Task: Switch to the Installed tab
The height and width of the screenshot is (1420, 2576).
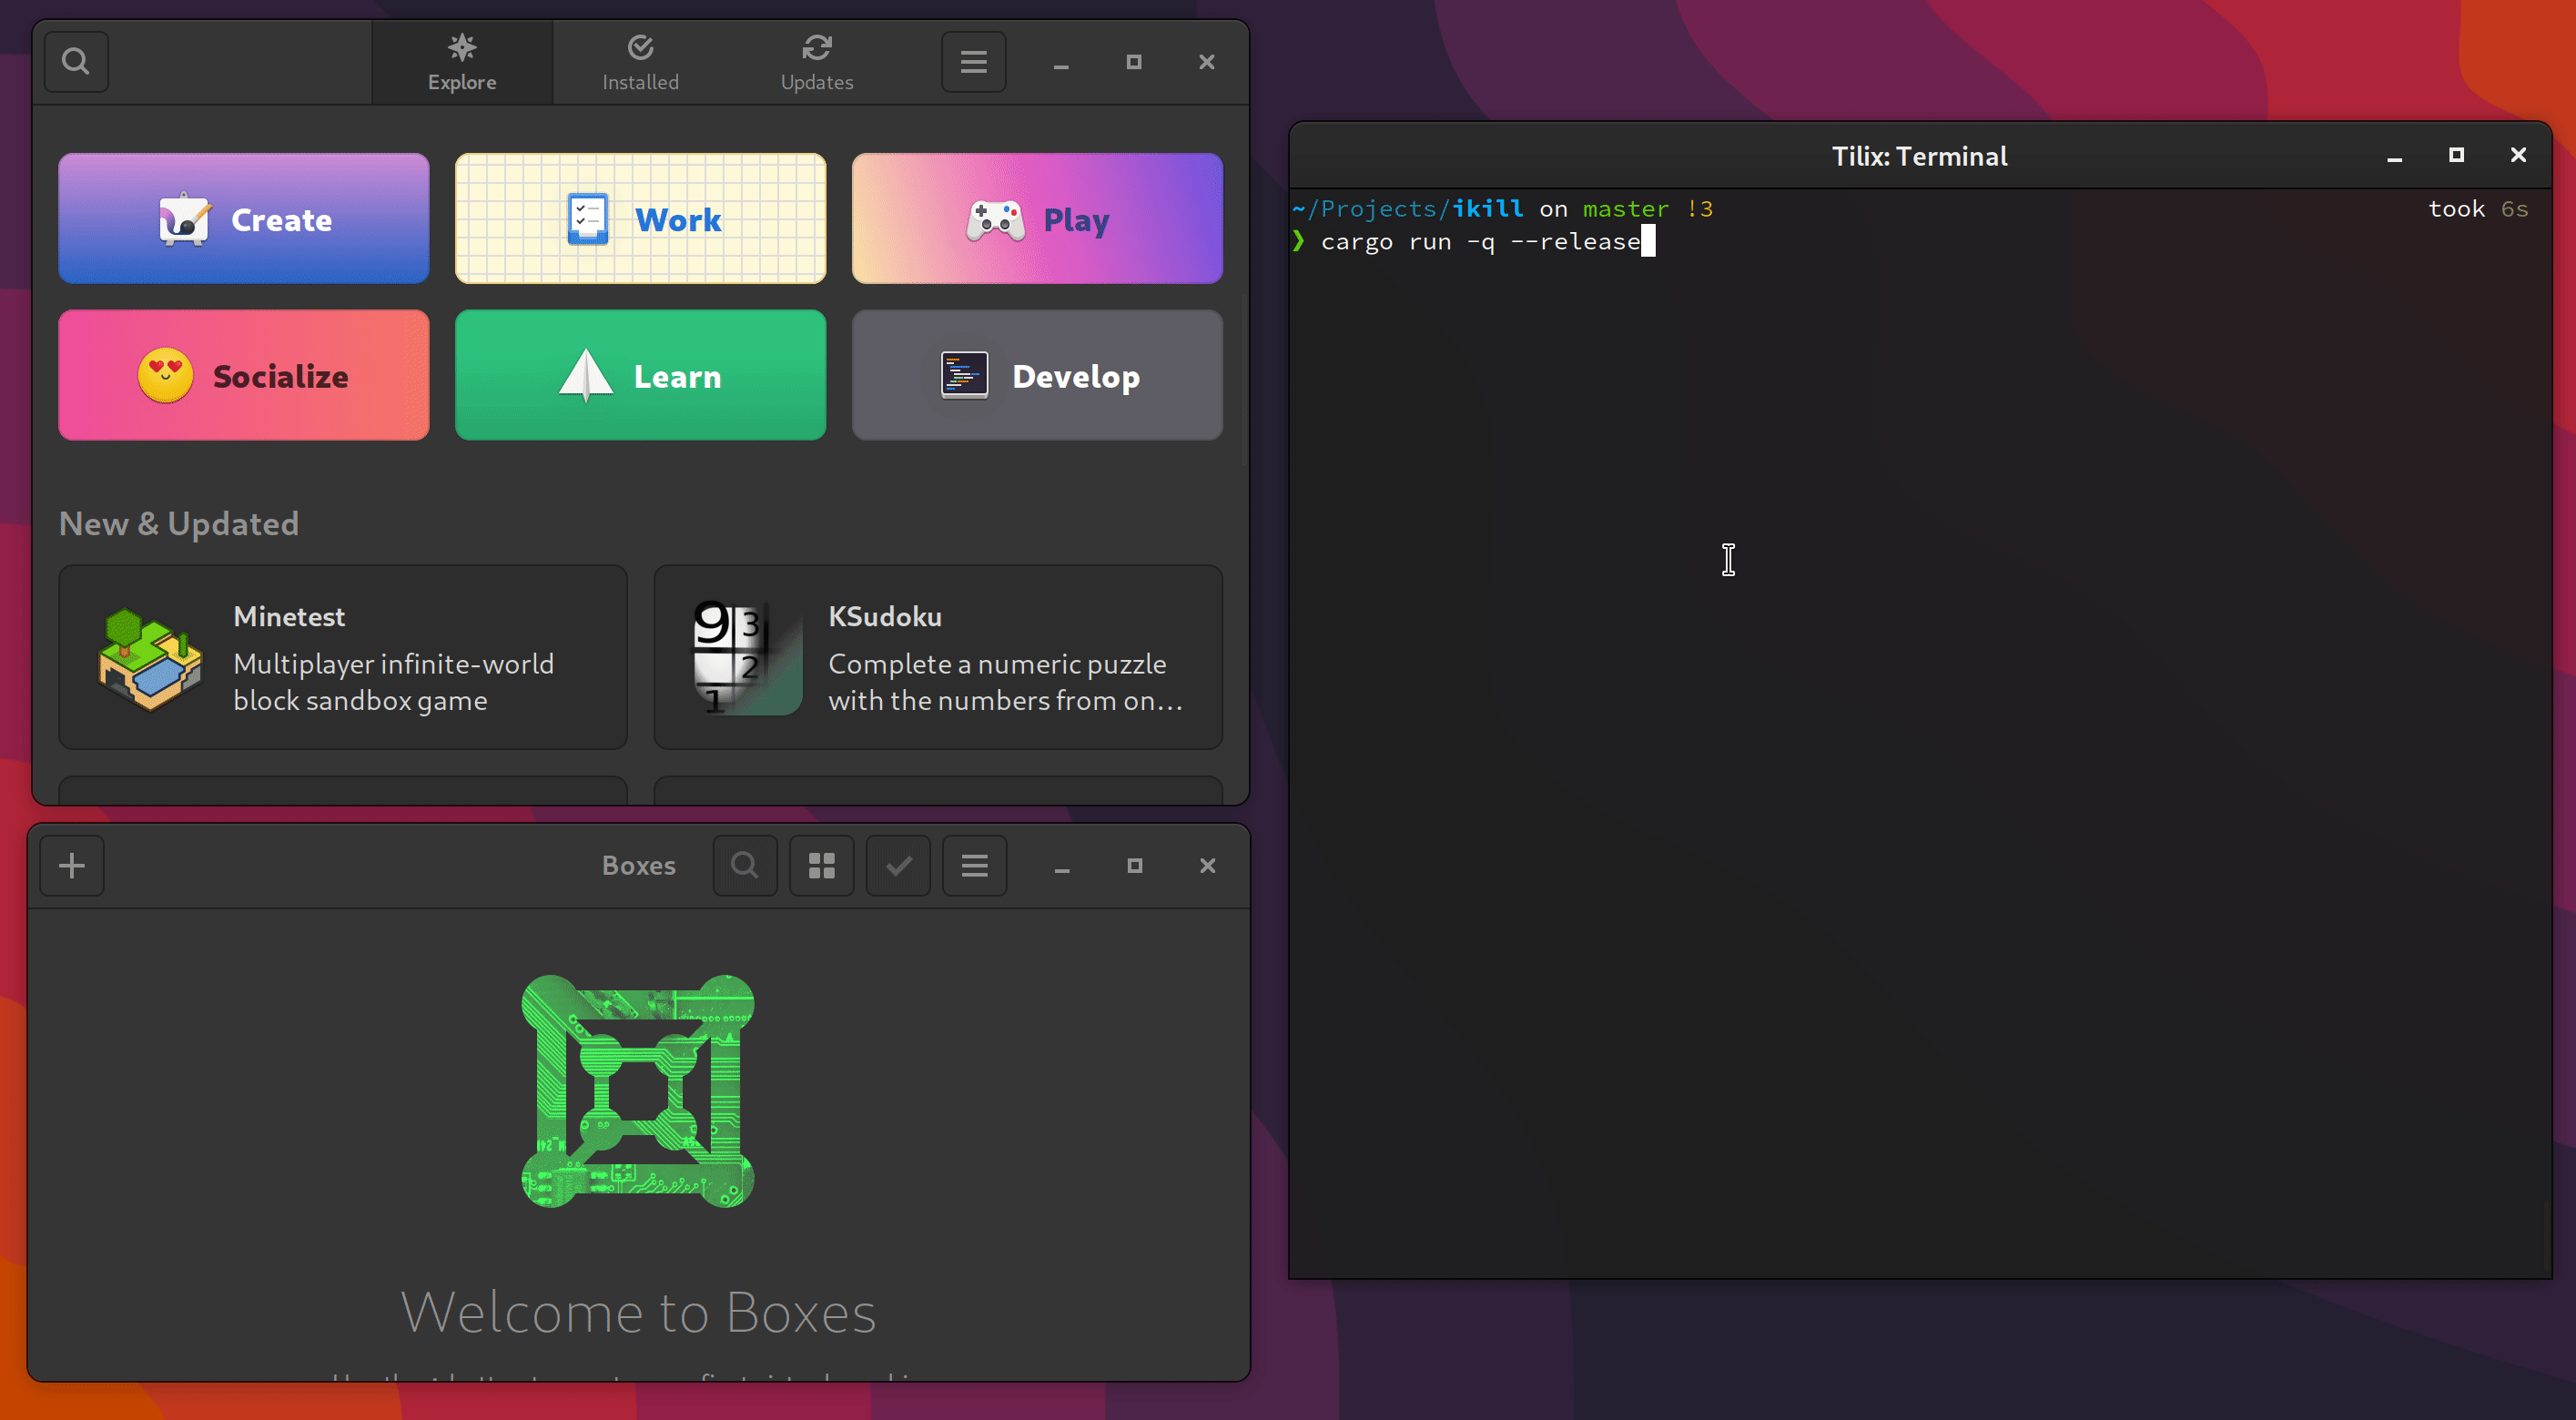Action: [640, 62]
